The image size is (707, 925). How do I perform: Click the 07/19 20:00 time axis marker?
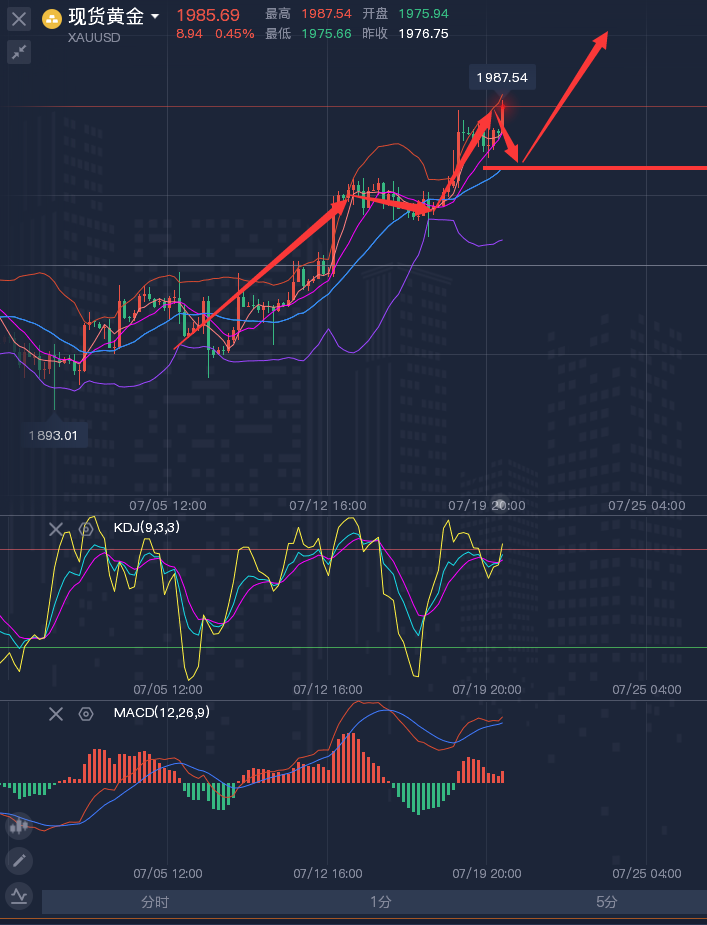pos(484,506)
